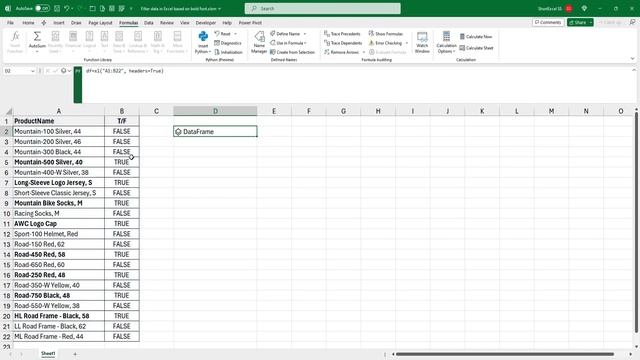Click the Name Box showing D2
Viewport: 640px width, 360px height.
pos(19,71)
